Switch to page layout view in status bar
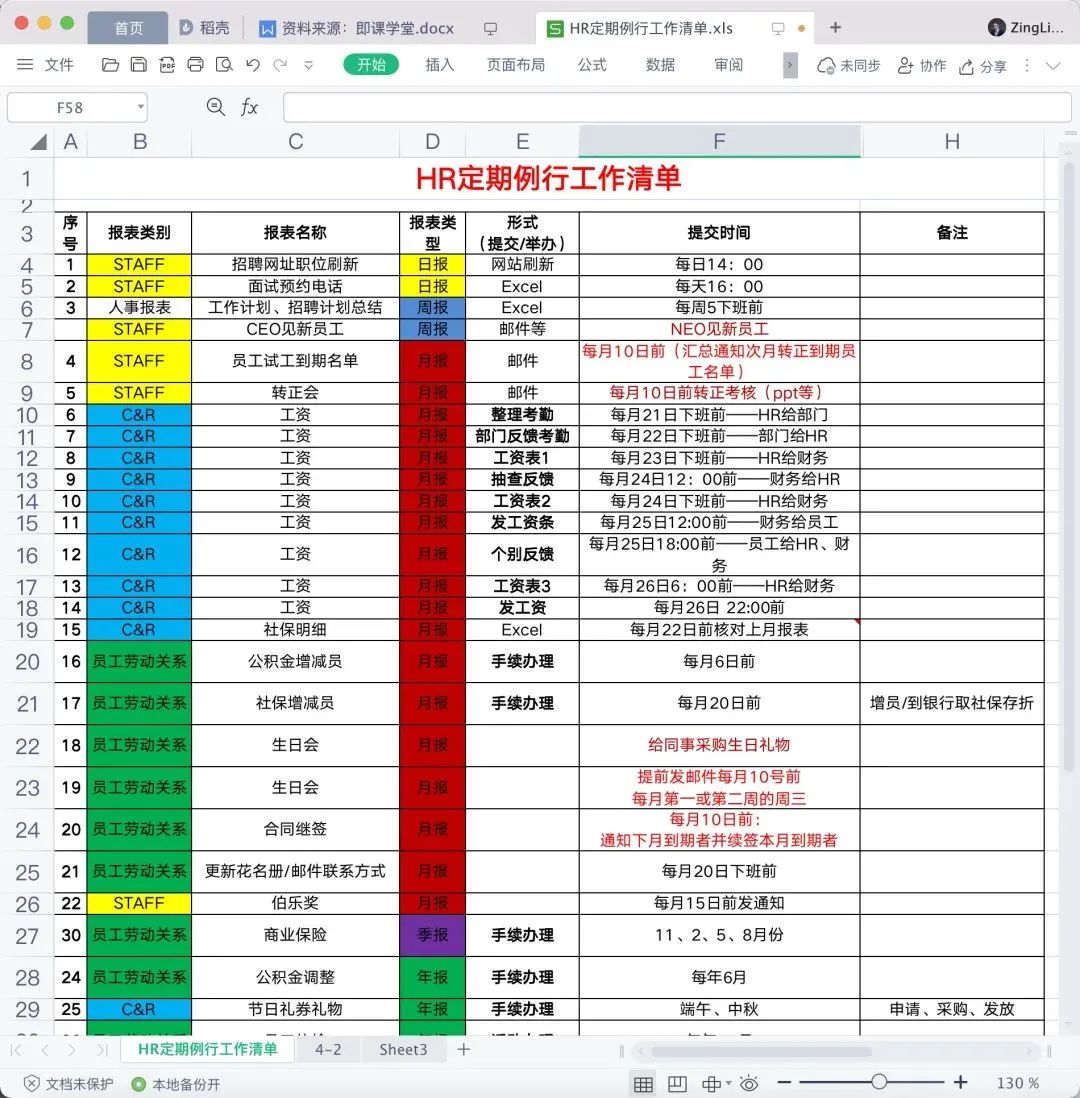1080x1098 pixels. point(677,1084)
